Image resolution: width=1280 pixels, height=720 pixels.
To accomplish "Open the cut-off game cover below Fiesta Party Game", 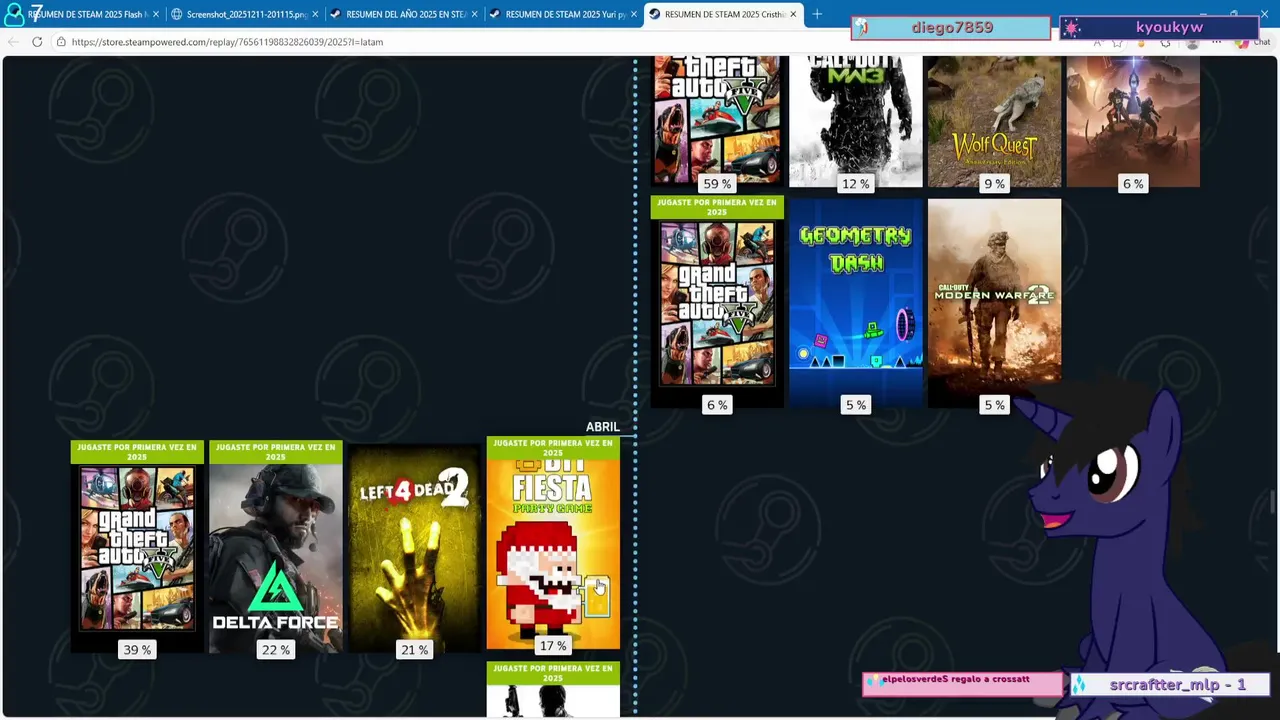I will pos(553,689).
